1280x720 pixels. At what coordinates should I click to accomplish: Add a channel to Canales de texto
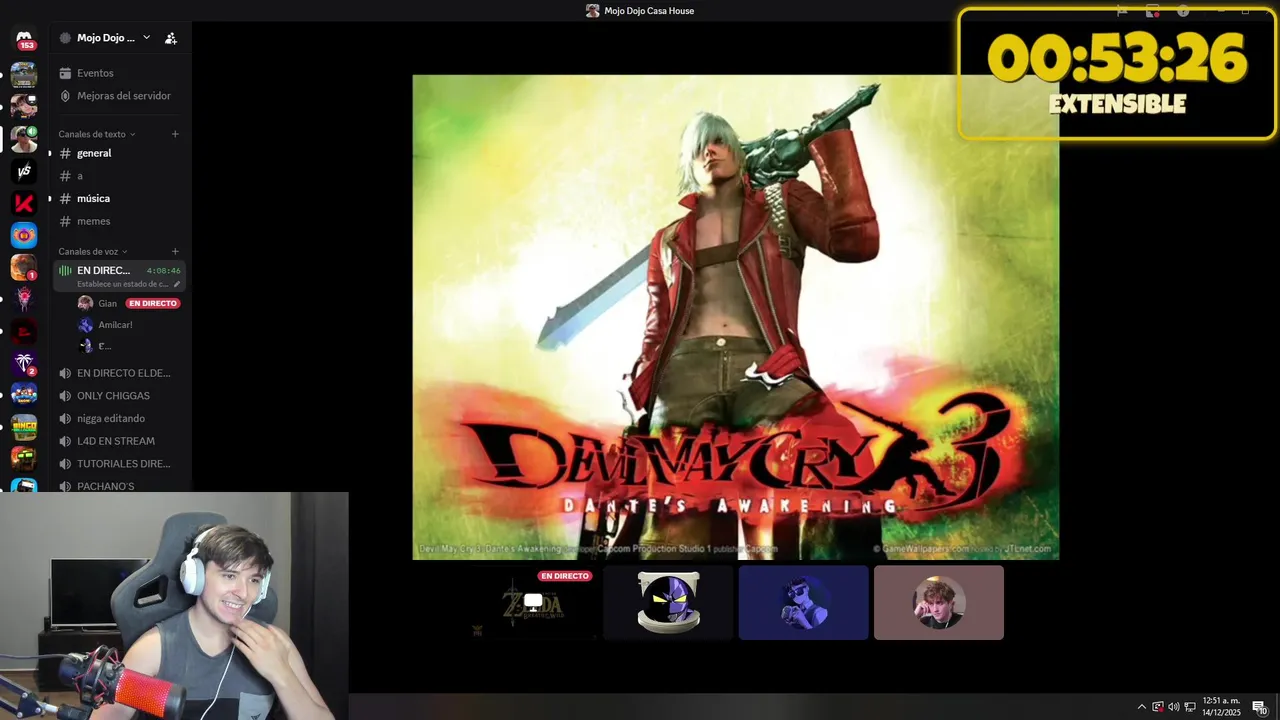[175, 134]
